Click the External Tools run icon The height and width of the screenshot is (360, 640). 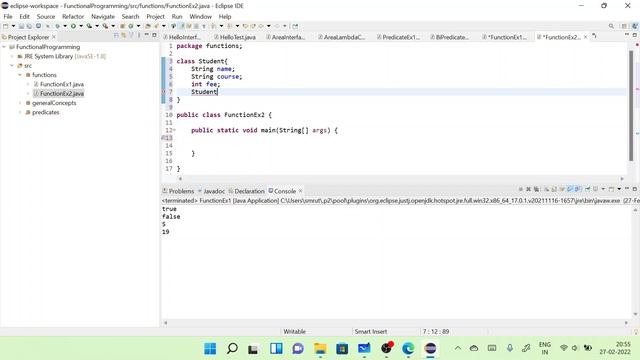(105, 26)
